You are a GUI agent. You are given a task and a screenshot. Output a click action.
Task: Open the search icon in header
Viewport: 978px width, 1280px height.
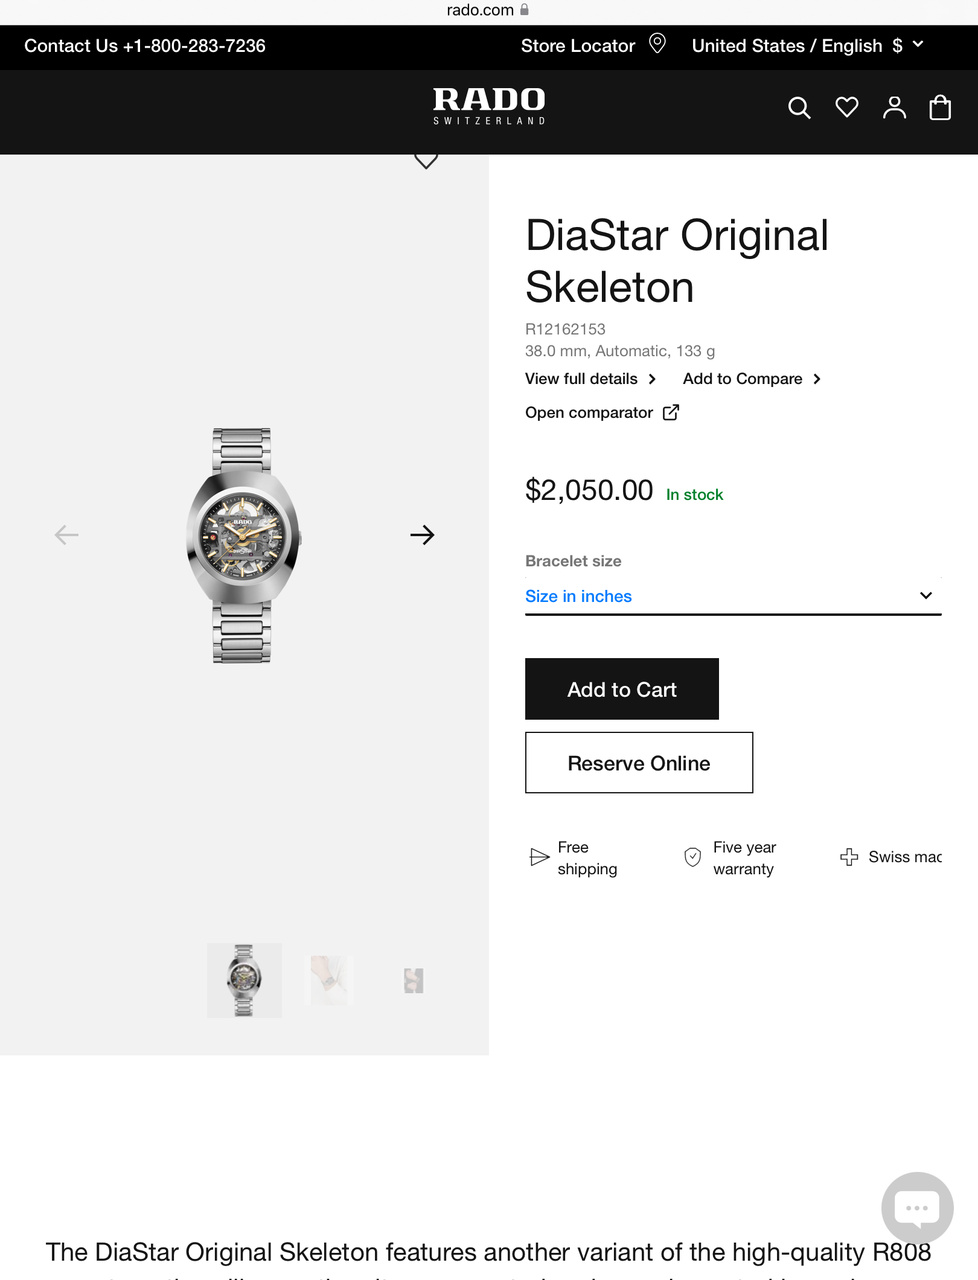(799, 108)
